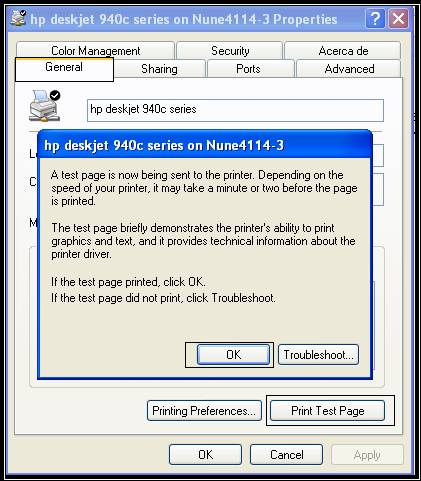The image size is (421, 481).
Task: Click the printer icon beside the name field
Action: coord(45,106)
